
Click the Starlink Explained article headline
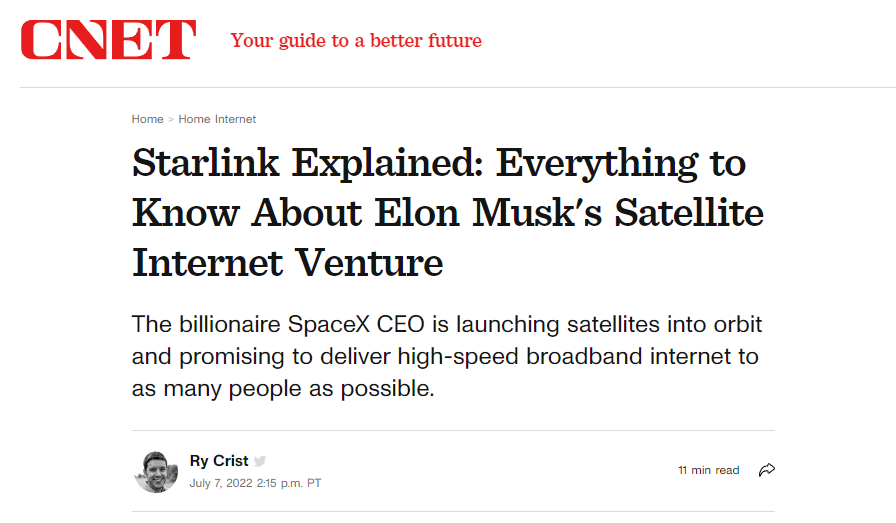pos(447,213)
